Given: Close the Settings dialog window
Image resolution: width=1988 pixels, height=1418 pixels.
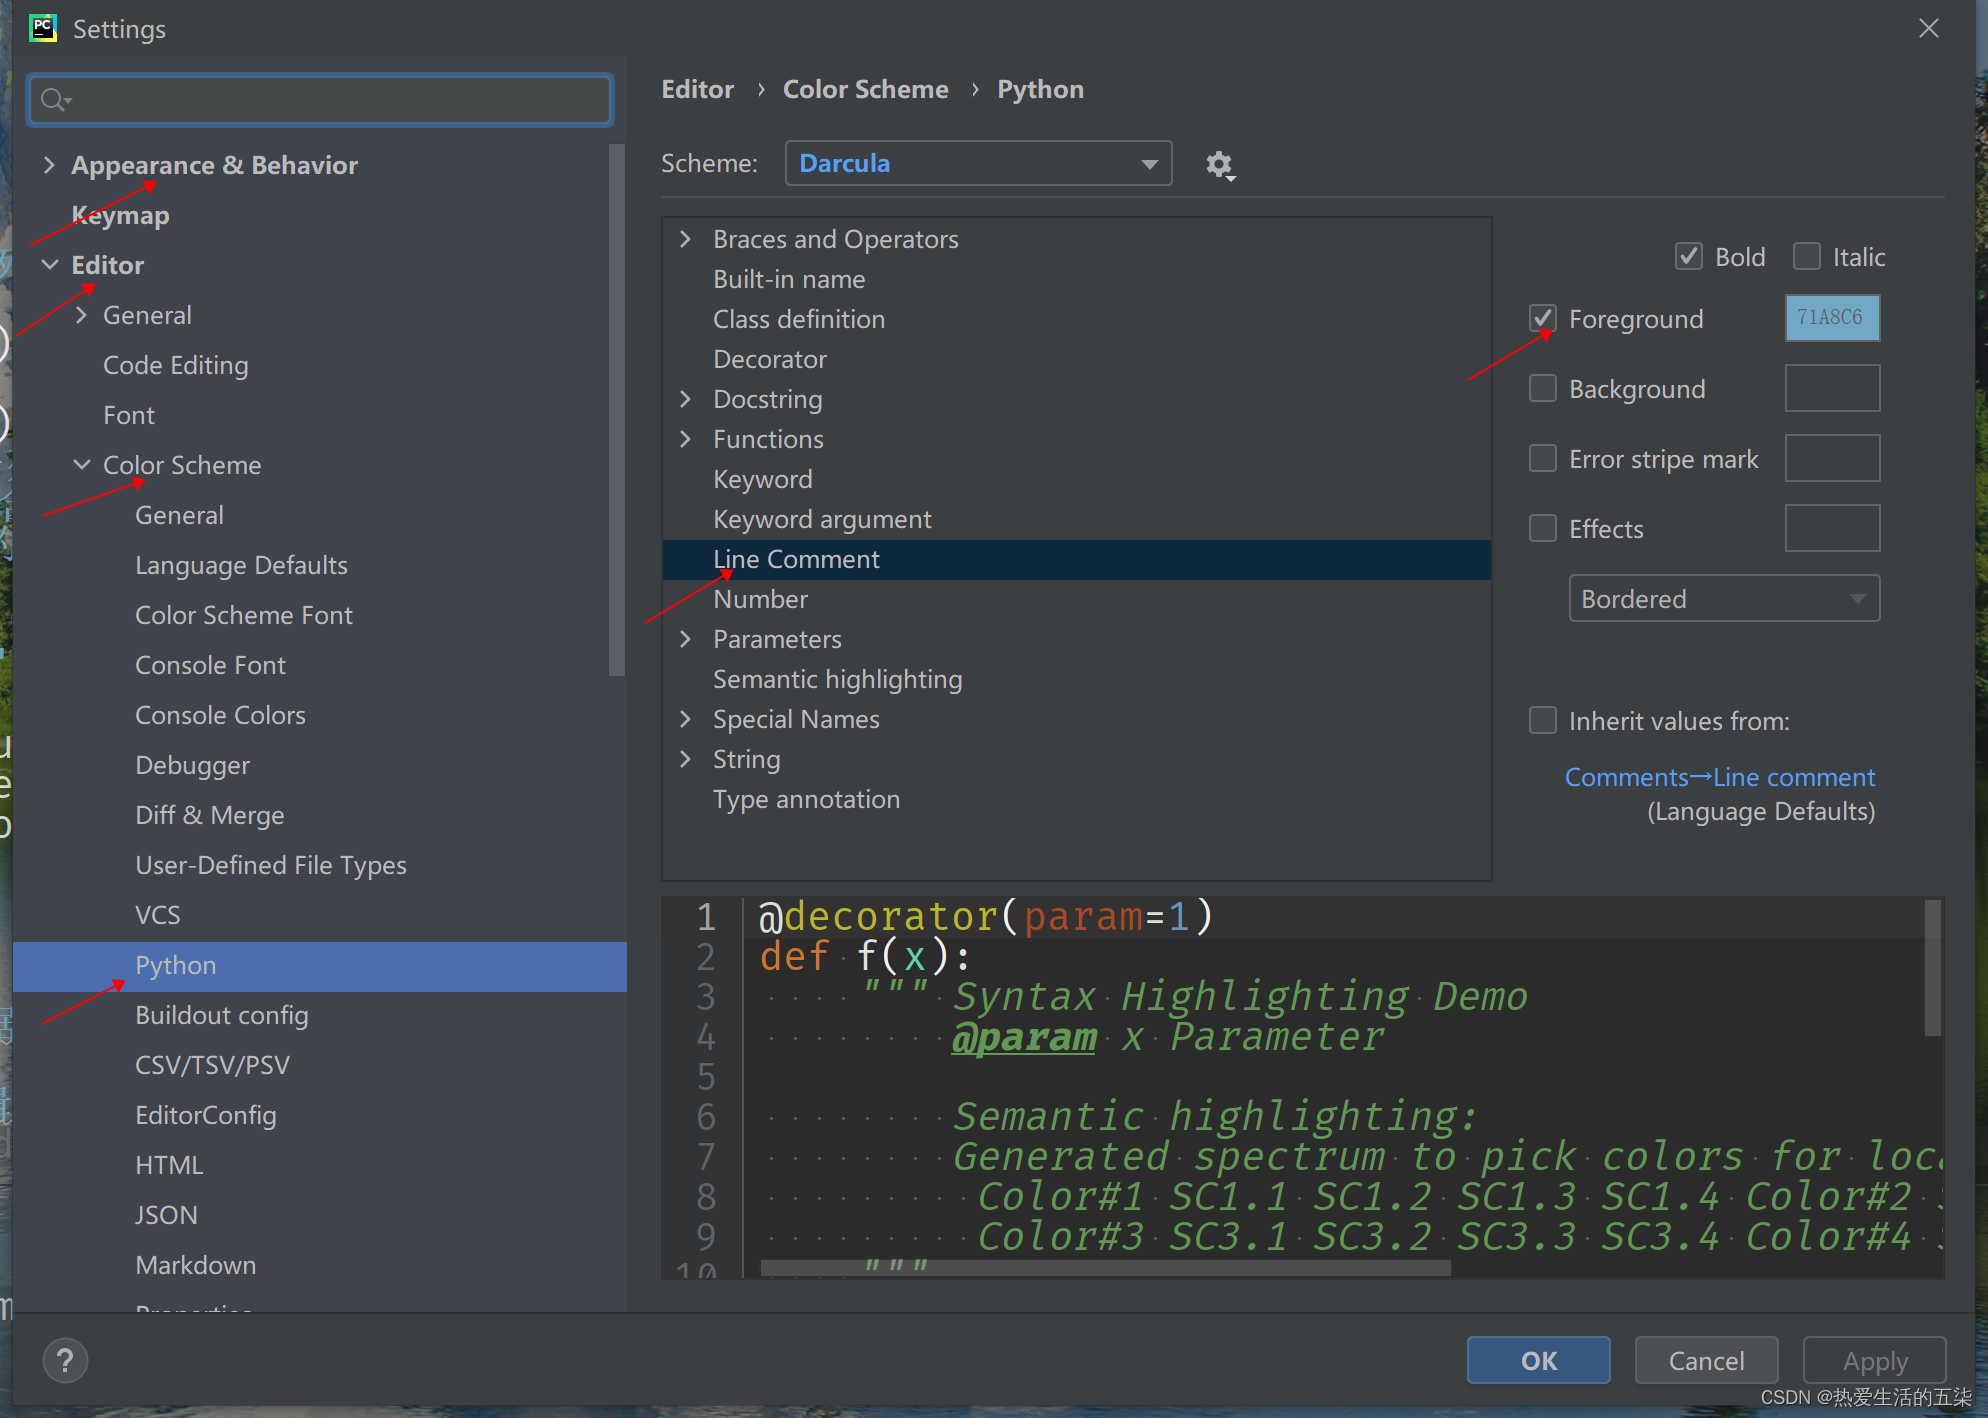Looking at the screenshot, I should [1929, 28].
